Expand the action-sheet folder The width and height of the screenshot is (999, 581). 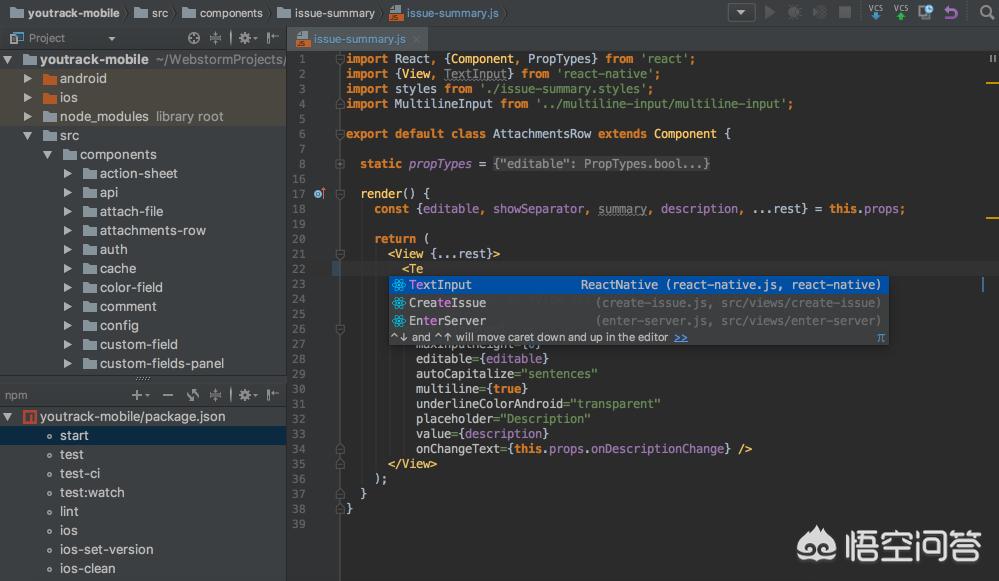click(68, 173)
